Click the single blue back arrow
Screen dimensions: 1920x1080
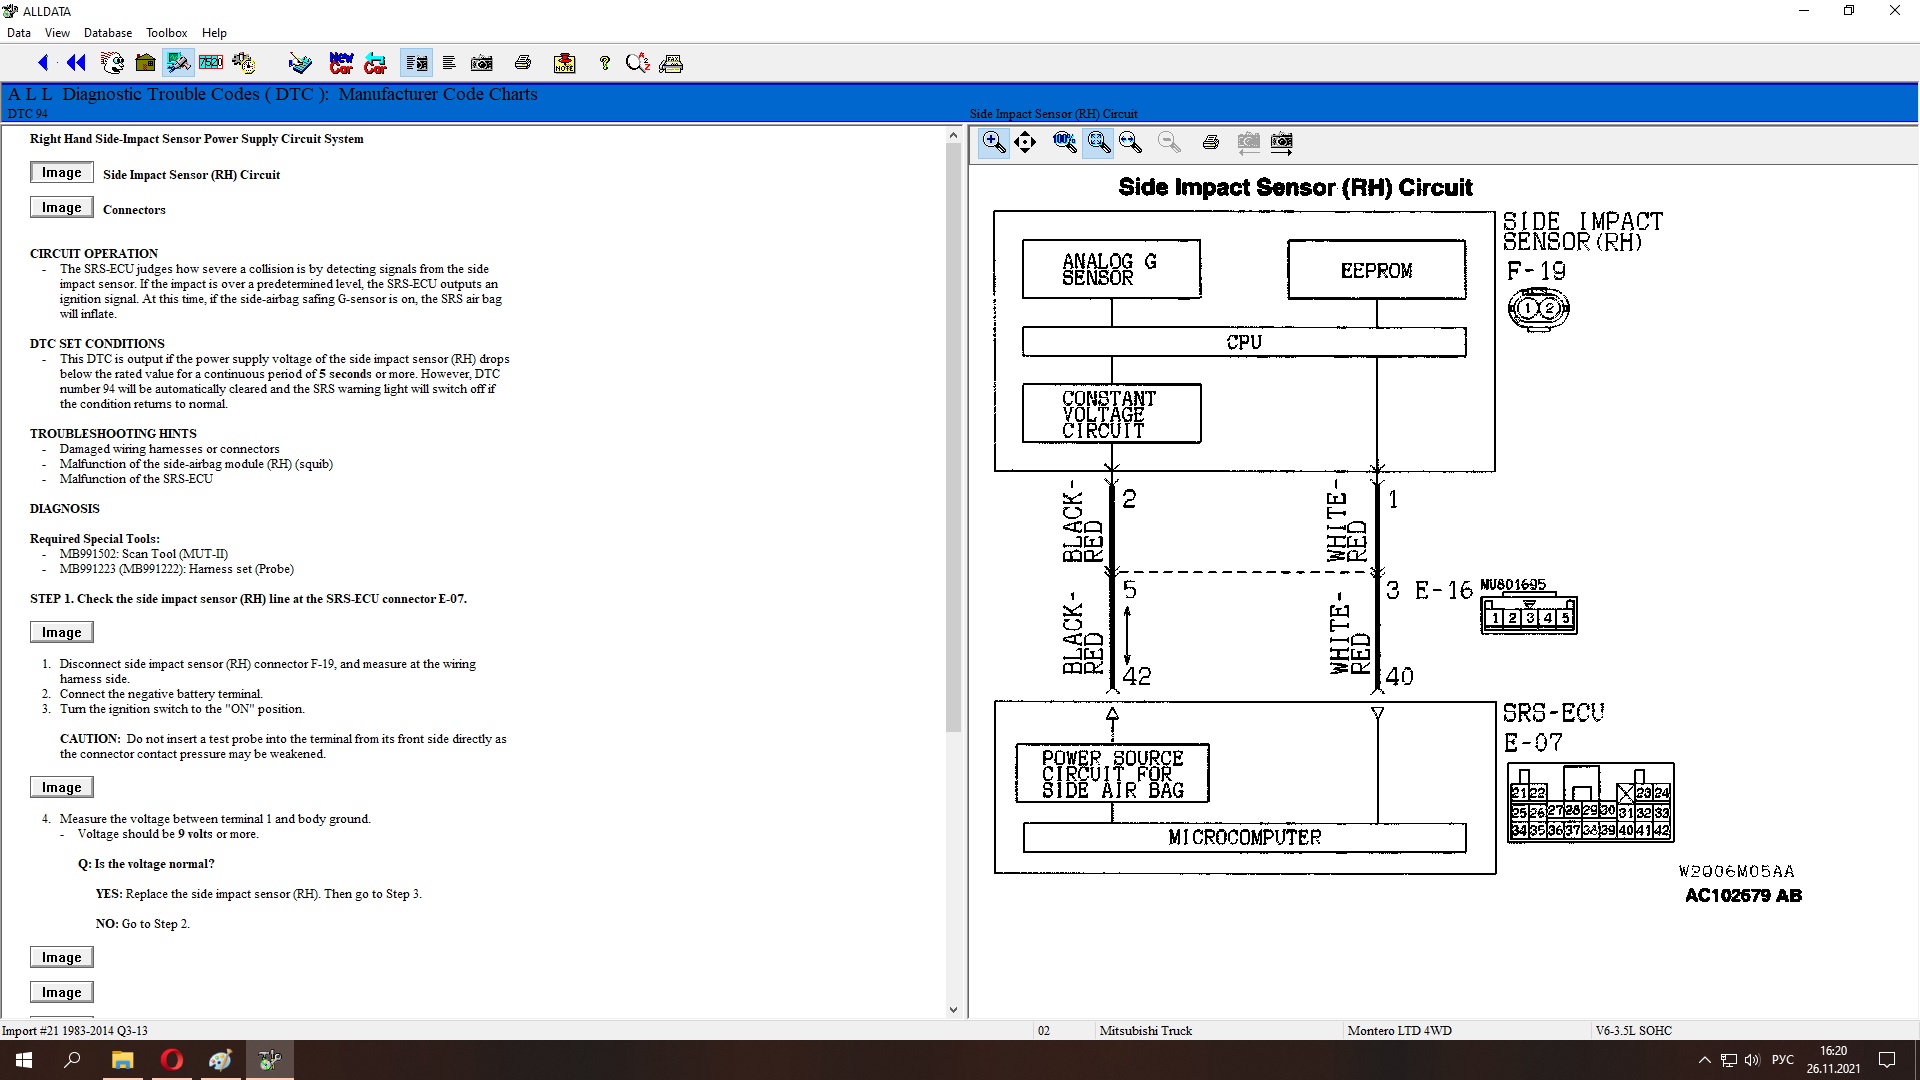point(43,63)
